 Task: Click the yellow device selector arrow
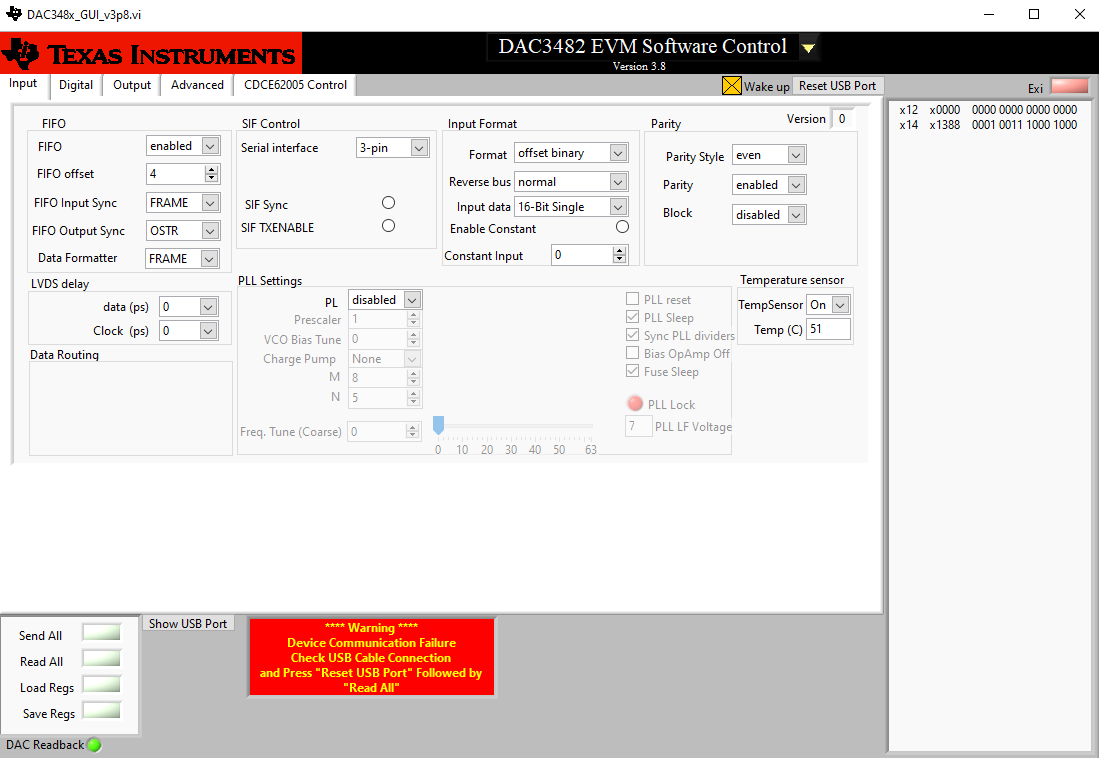tap(808, 48)
